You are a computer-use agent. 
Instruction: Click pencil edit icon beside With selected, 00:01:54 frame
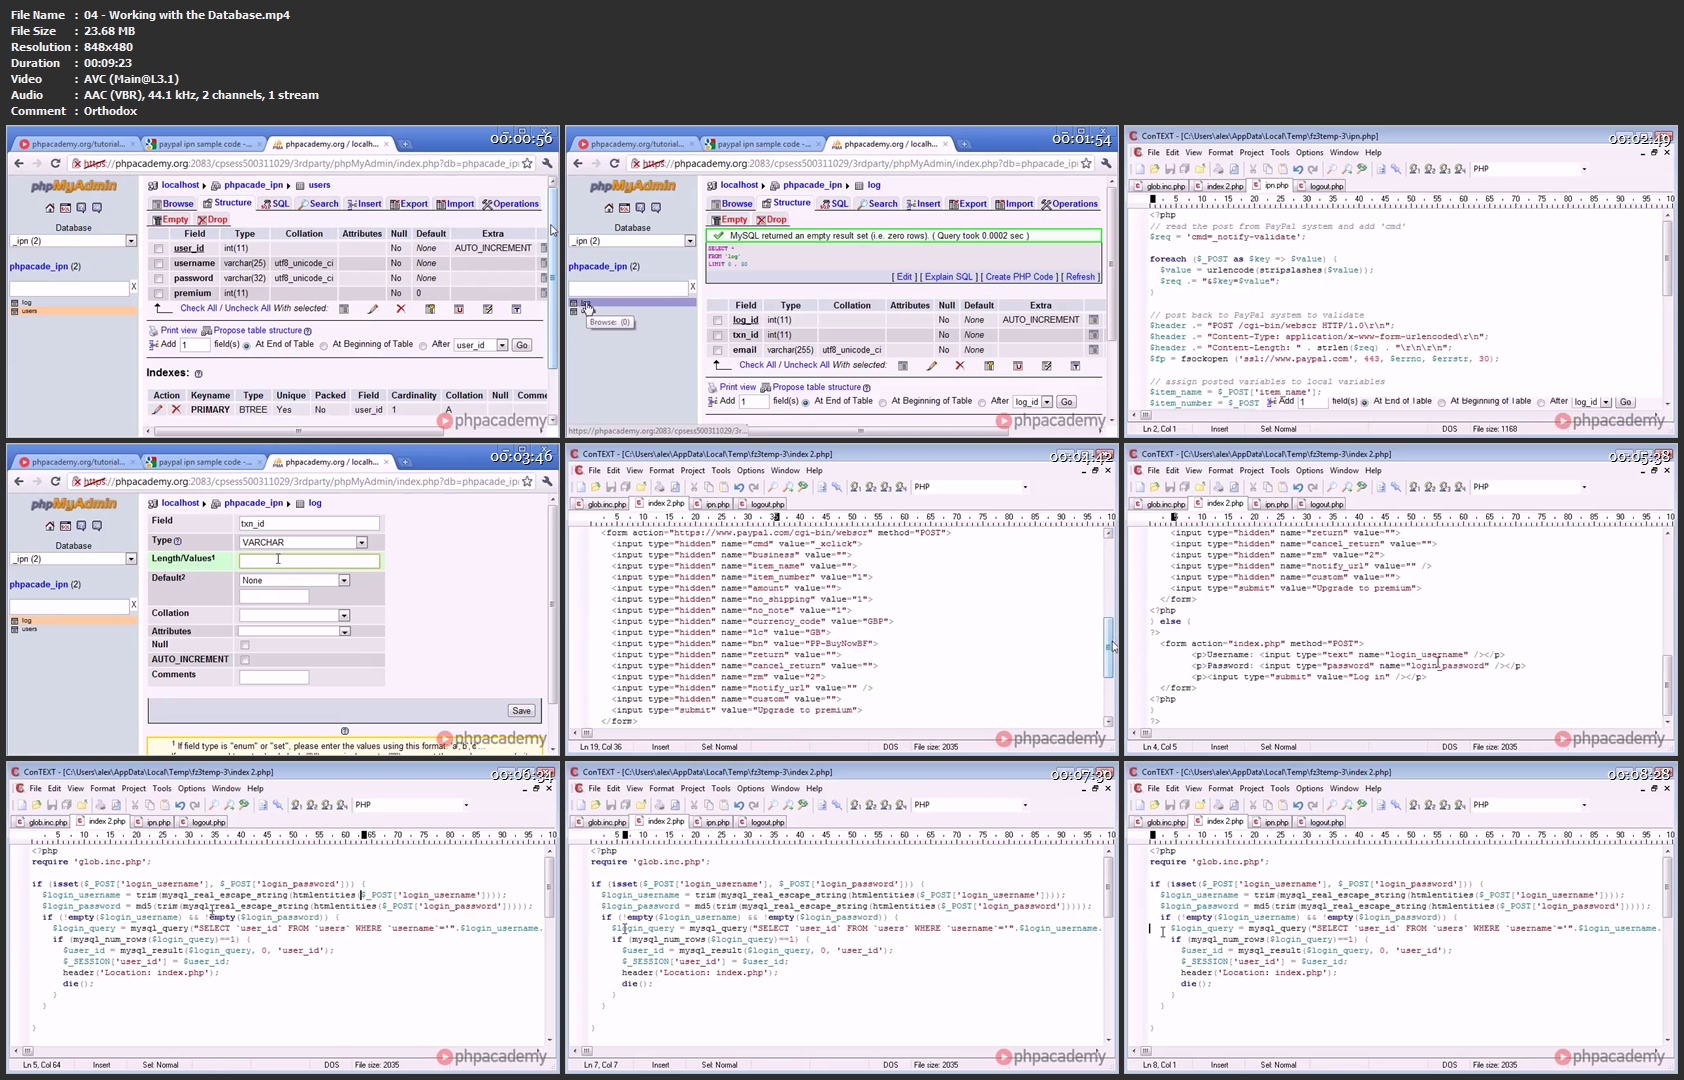(x=932, y=366)
